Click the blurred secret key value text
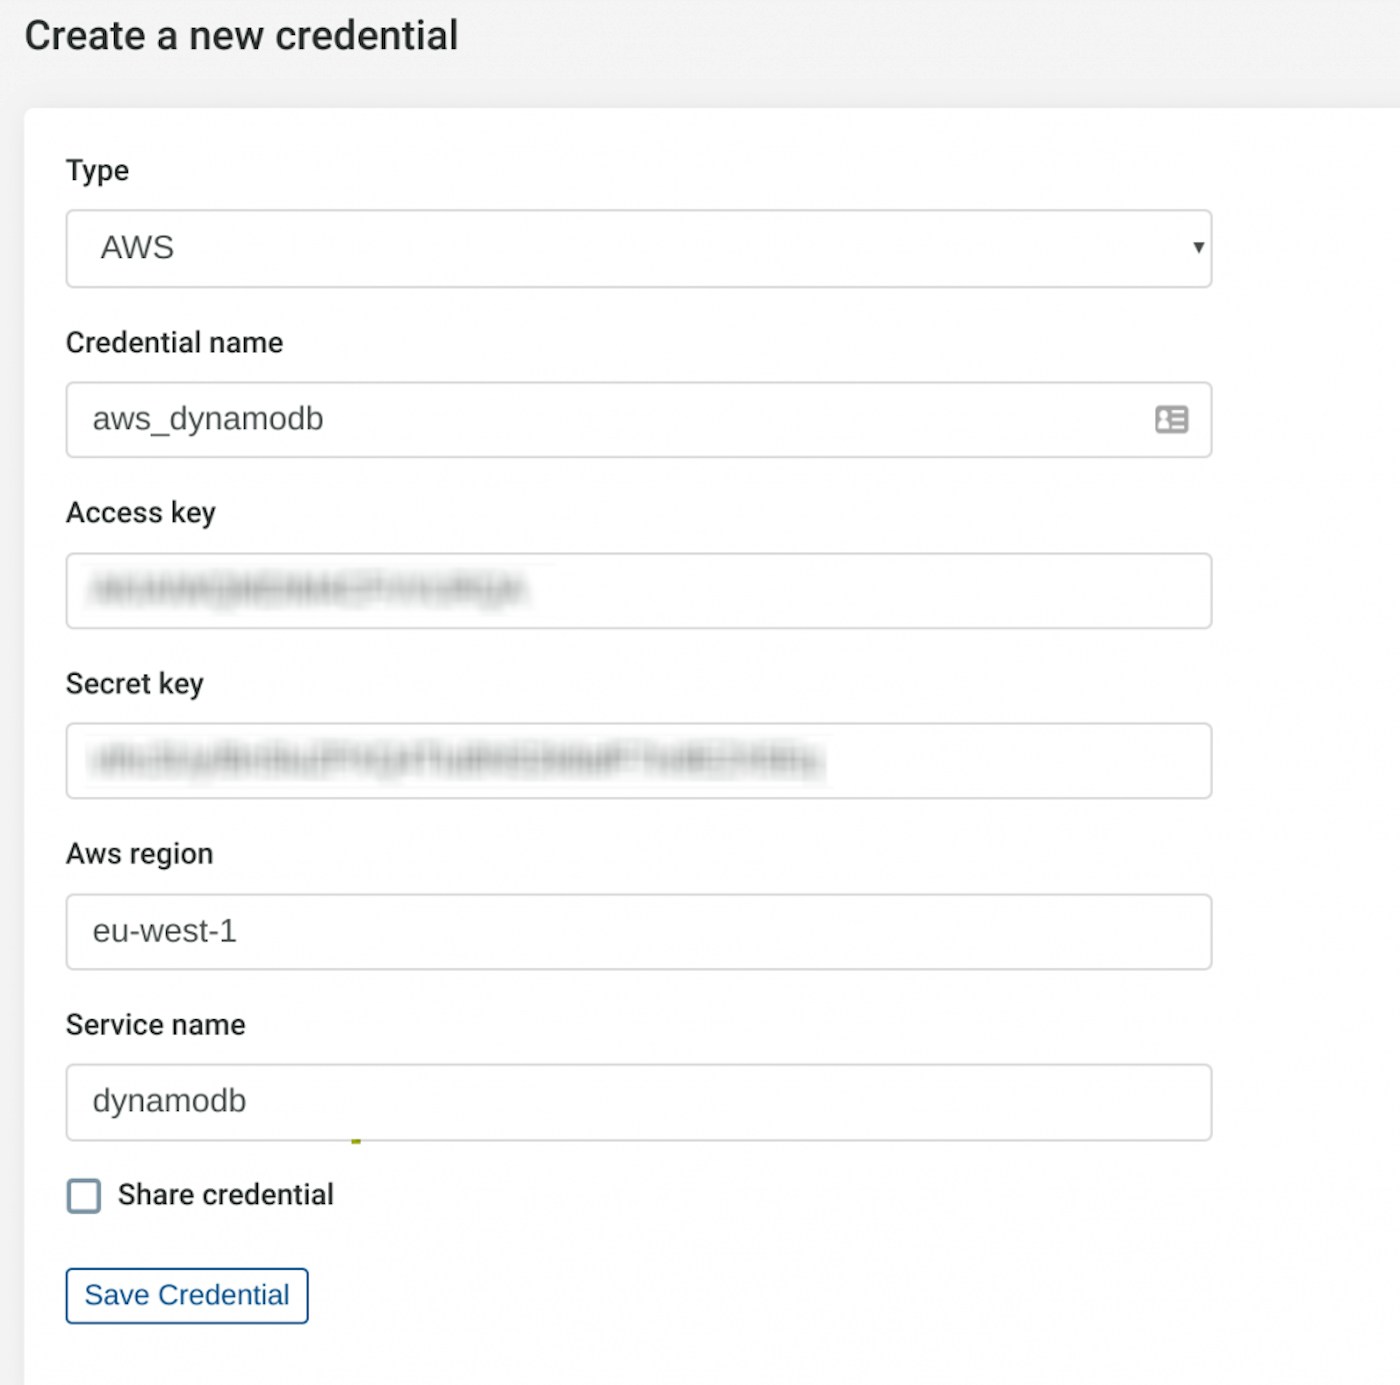1400x1385 pixels. 458,761
